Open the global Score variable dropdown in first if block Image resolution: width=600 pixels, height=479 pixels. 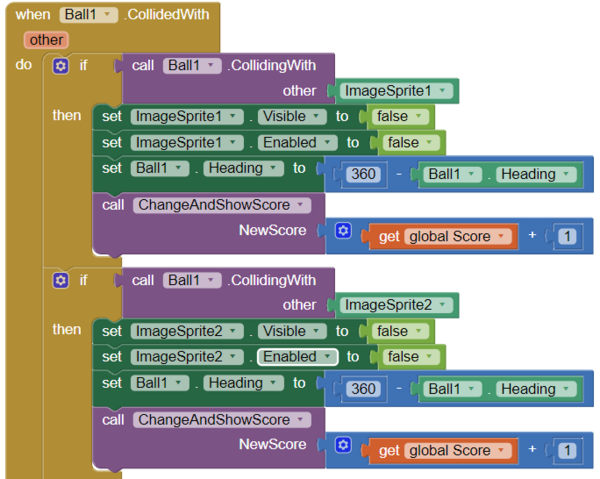click(502, 237)
